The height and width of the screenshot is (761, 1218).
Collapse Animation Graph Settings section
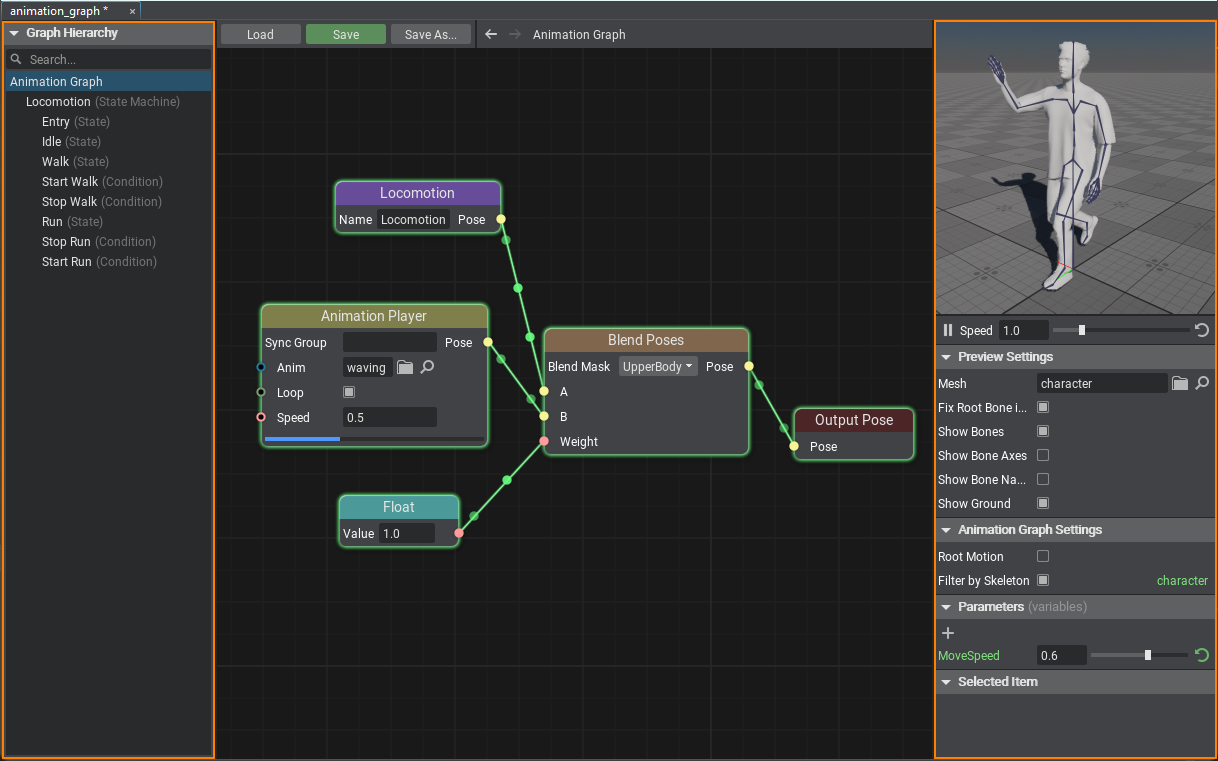pos(946,530)
